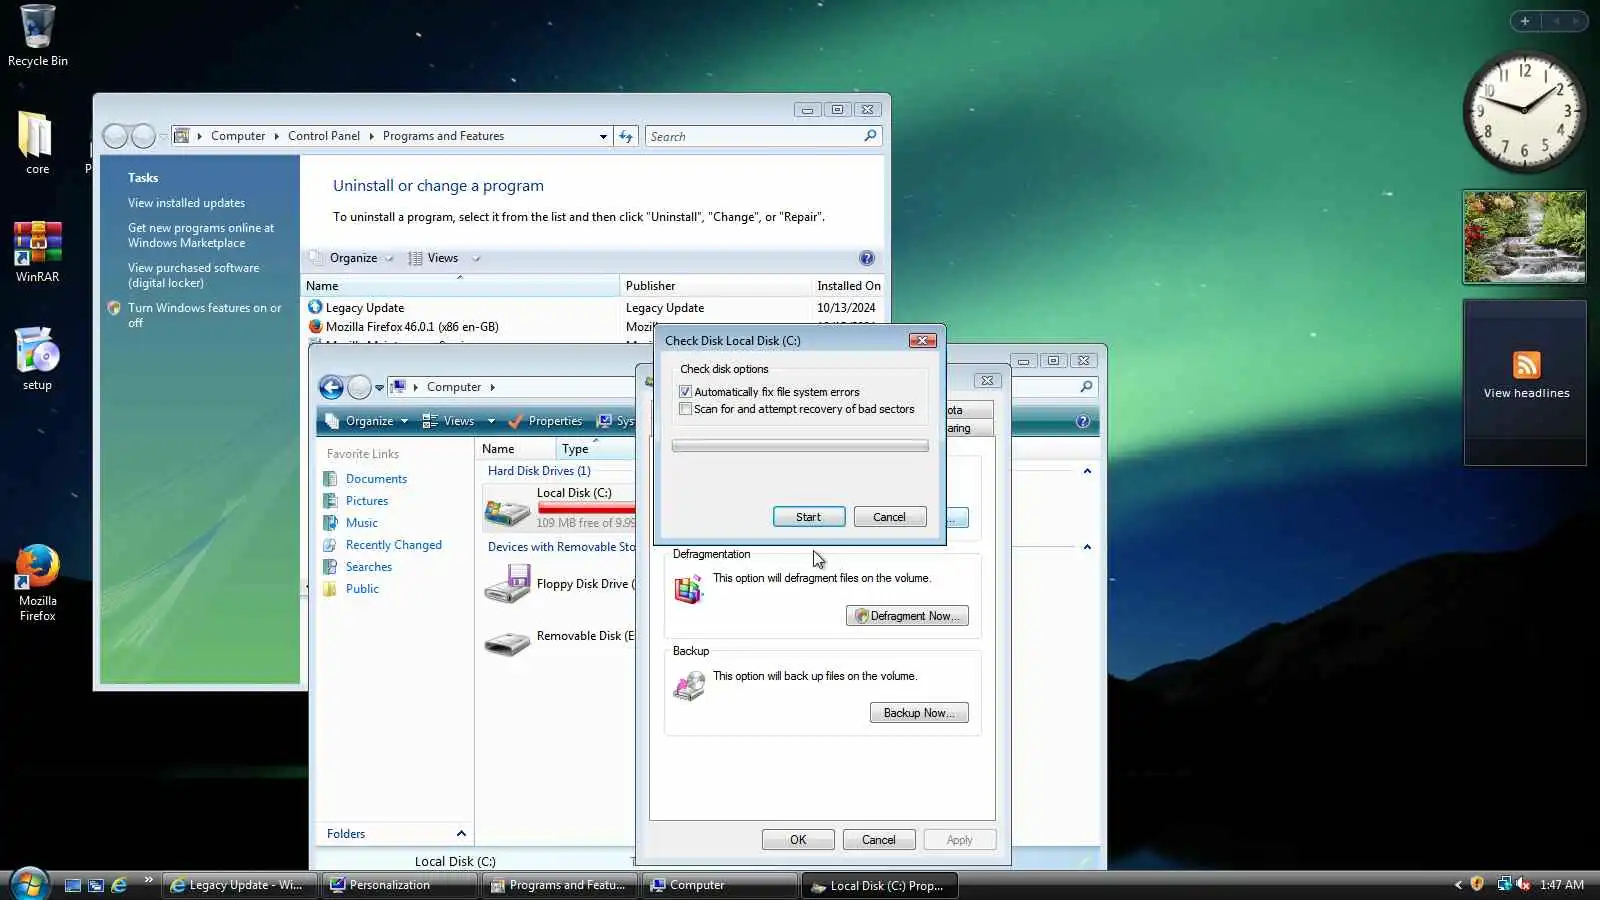The width and height of the screenshot is (1600, 900).
Task: Show hidden system tray icons
Action: coord(1458,885)
